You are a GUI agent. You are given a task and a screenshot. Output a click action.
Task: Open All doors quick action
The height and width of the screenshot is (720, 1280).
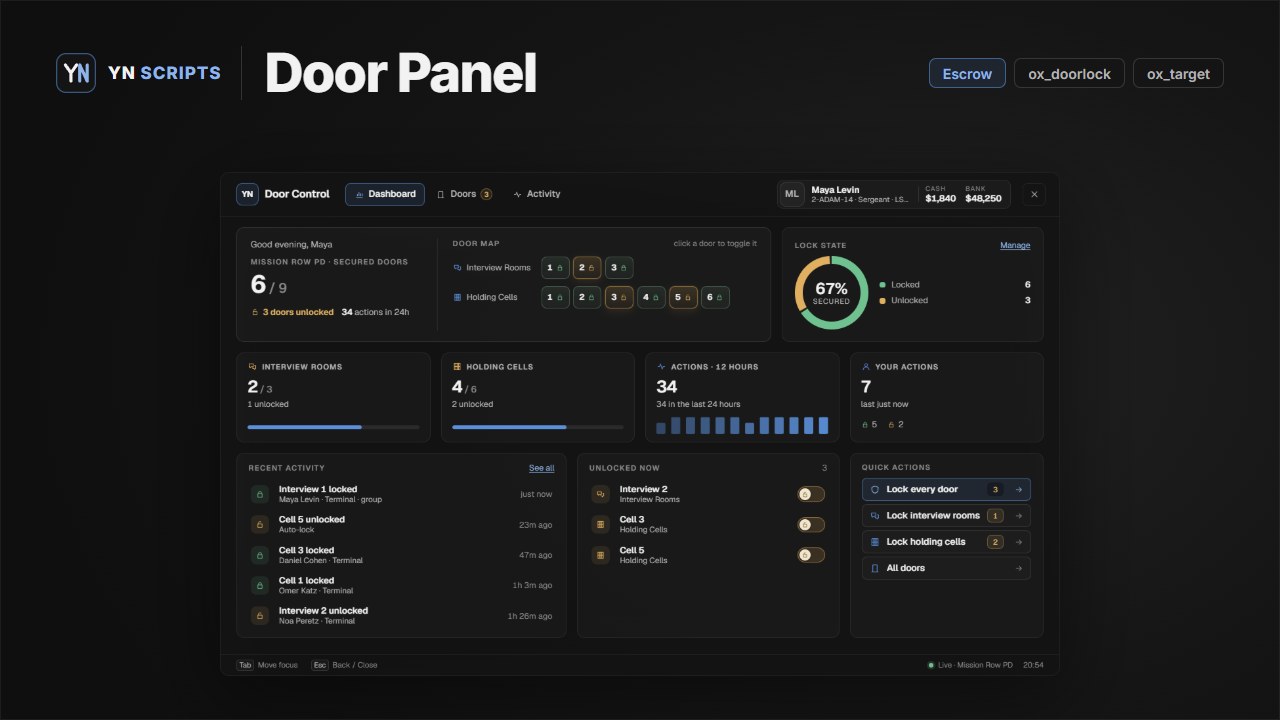coord(946,568)
